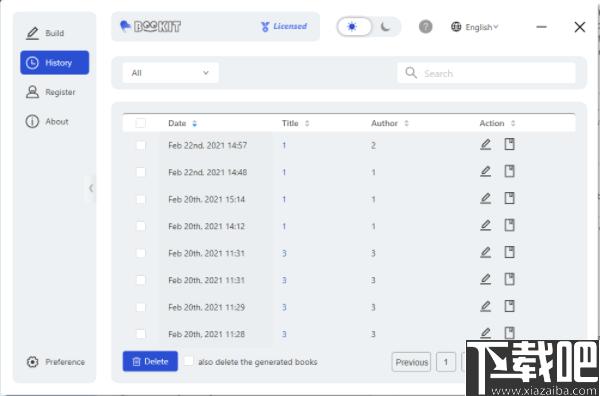The image size is (601, 396).
Task: Open the Register section
Action: point(54,92)
